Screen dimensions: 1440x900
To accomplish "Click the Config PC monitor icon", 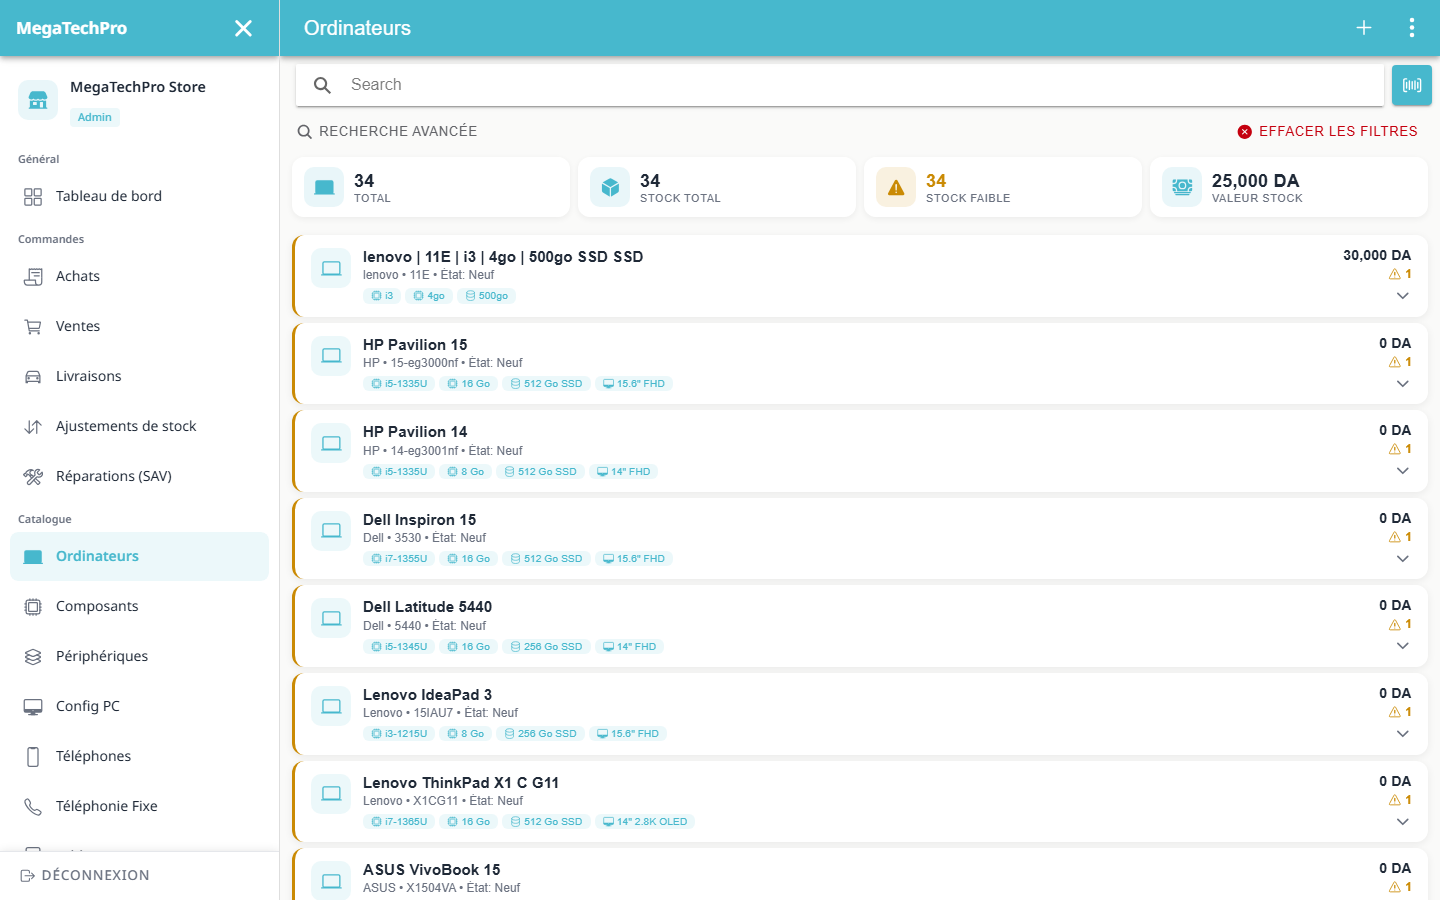I will click(x=33, y=707).
